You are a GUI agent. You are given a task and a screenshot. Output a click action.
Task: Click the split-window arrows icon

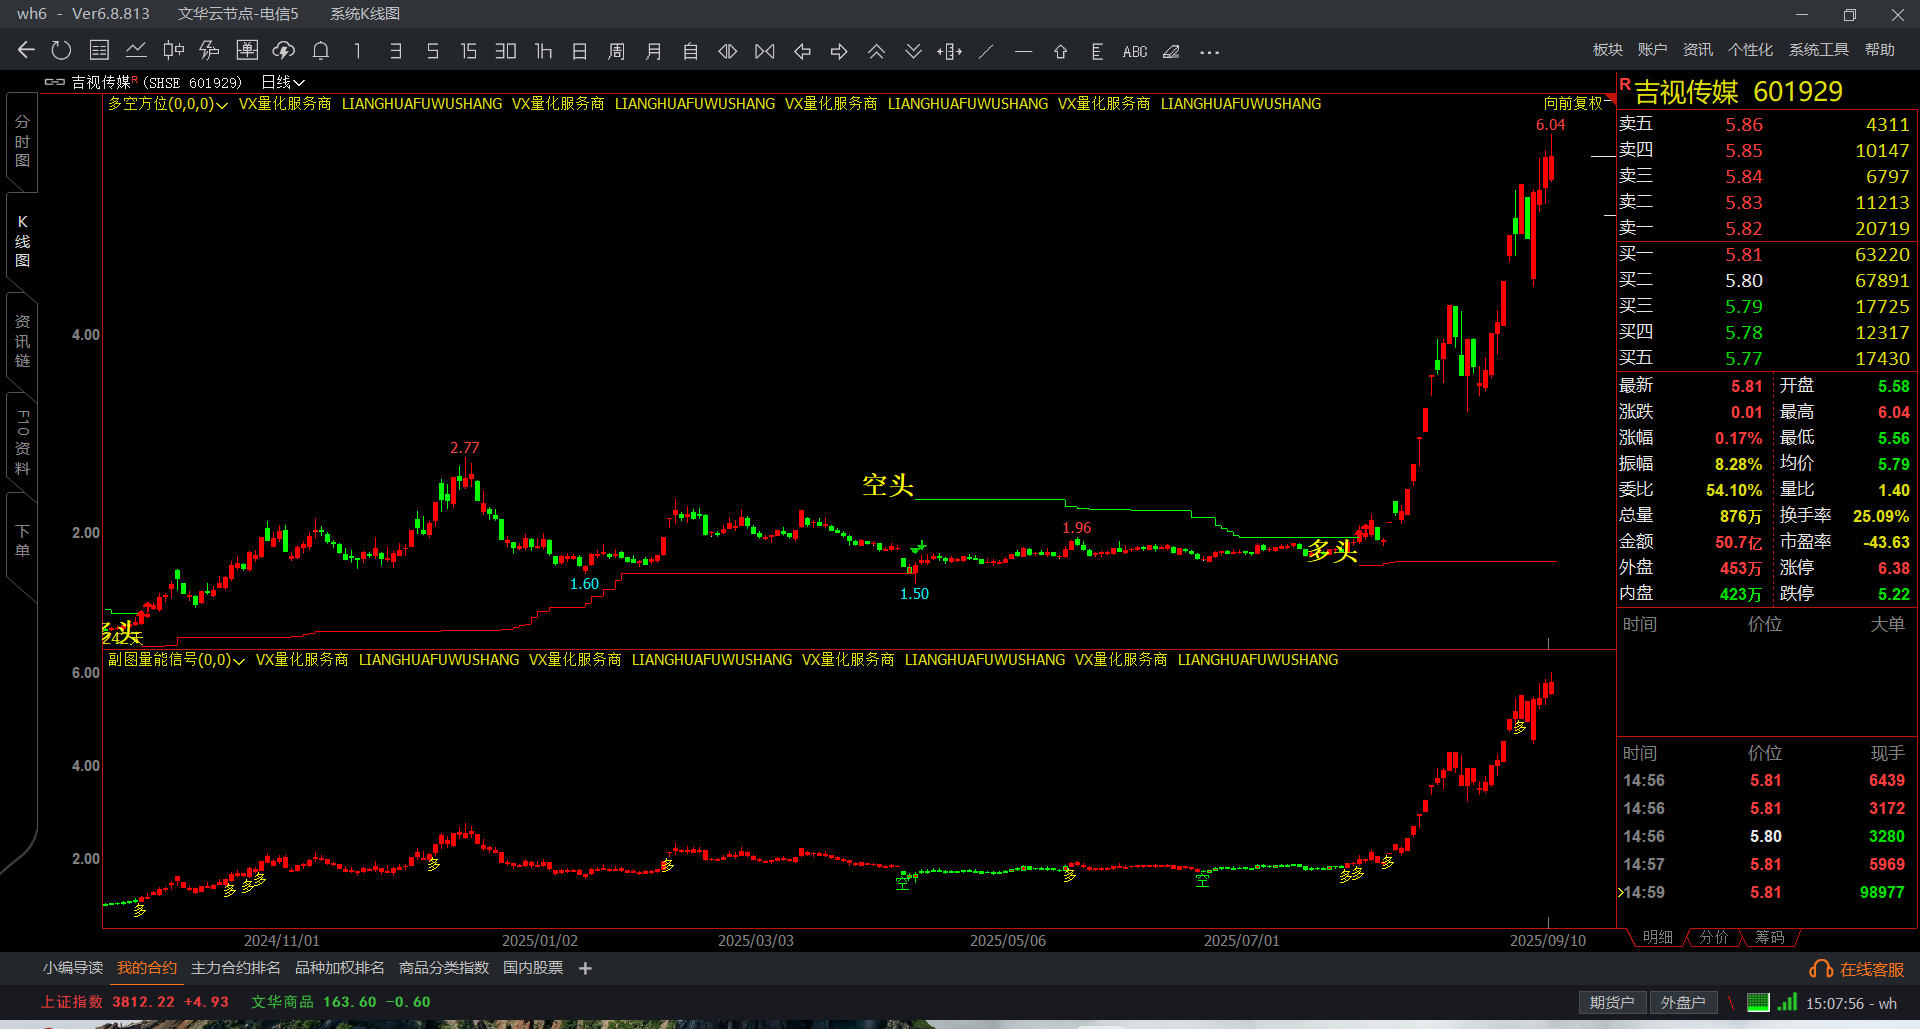pyautogui.click(x=950, y=51)
